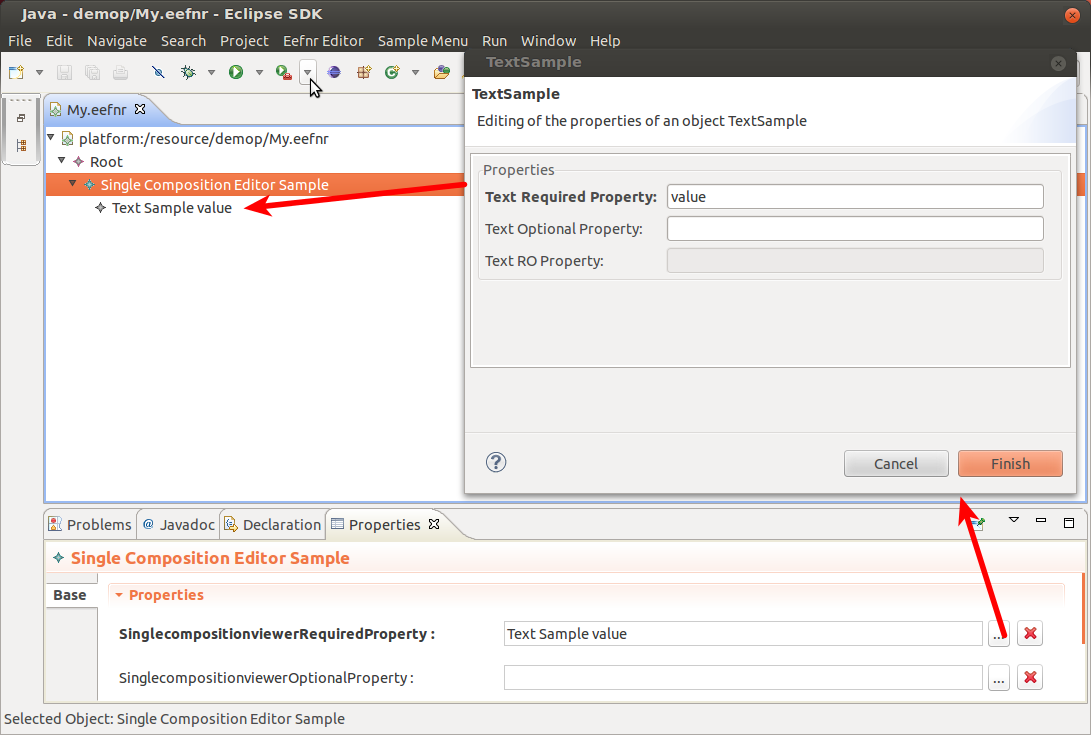Open the Navigate menu
This screenshot has height=735, width=1091.
pyautogui.click(x=117, y=41)
